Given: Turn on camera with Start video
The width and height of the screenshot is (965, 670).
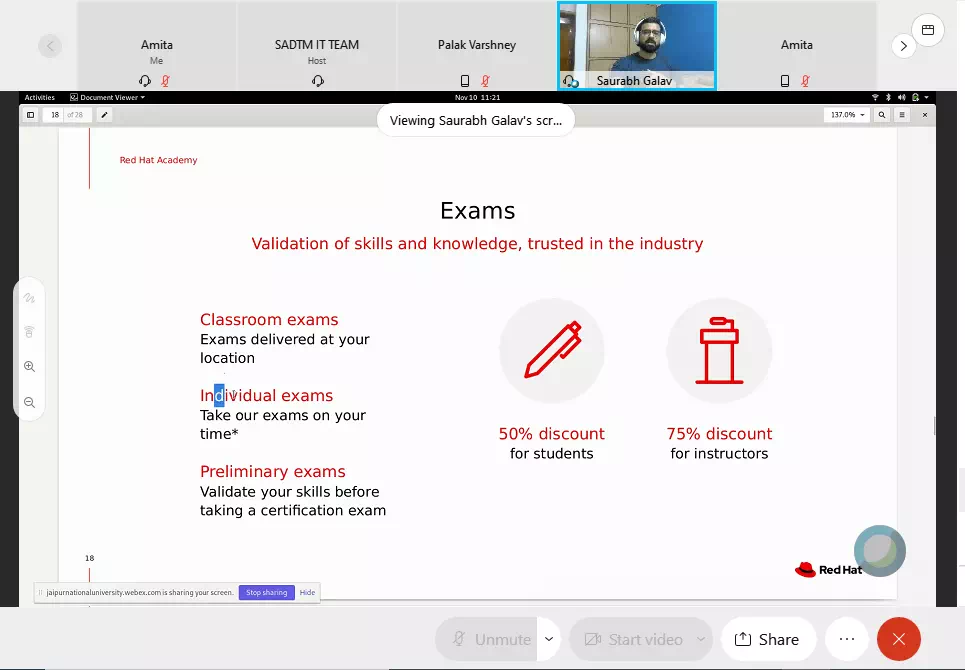Looking at the screenshot, I should [x=633, y=639].
